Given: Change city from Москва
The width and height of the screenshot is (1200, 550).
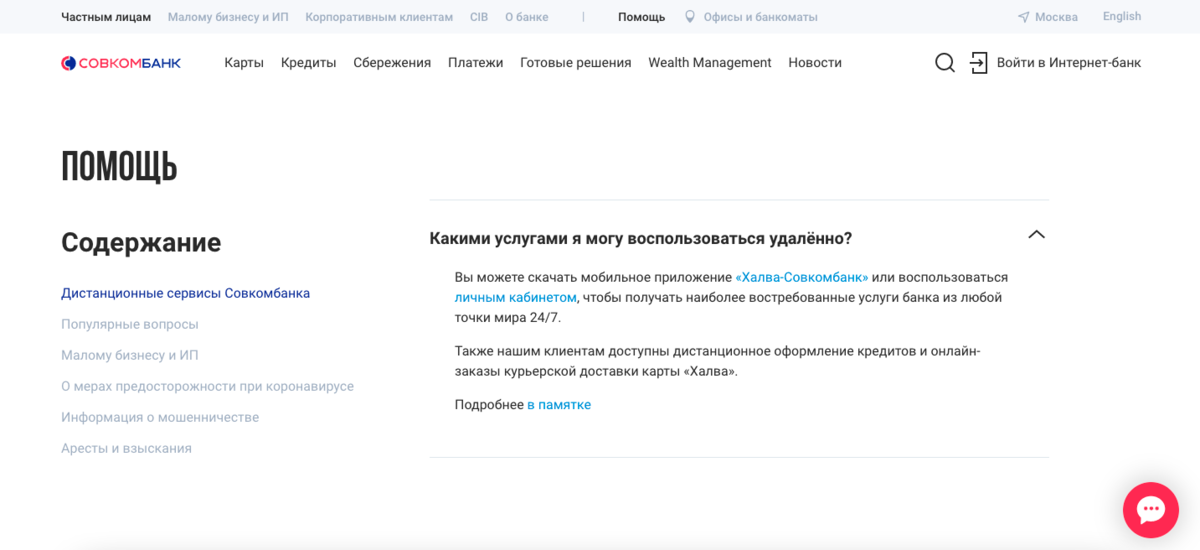Looking at the screenshot, I should coord(1056,17).
